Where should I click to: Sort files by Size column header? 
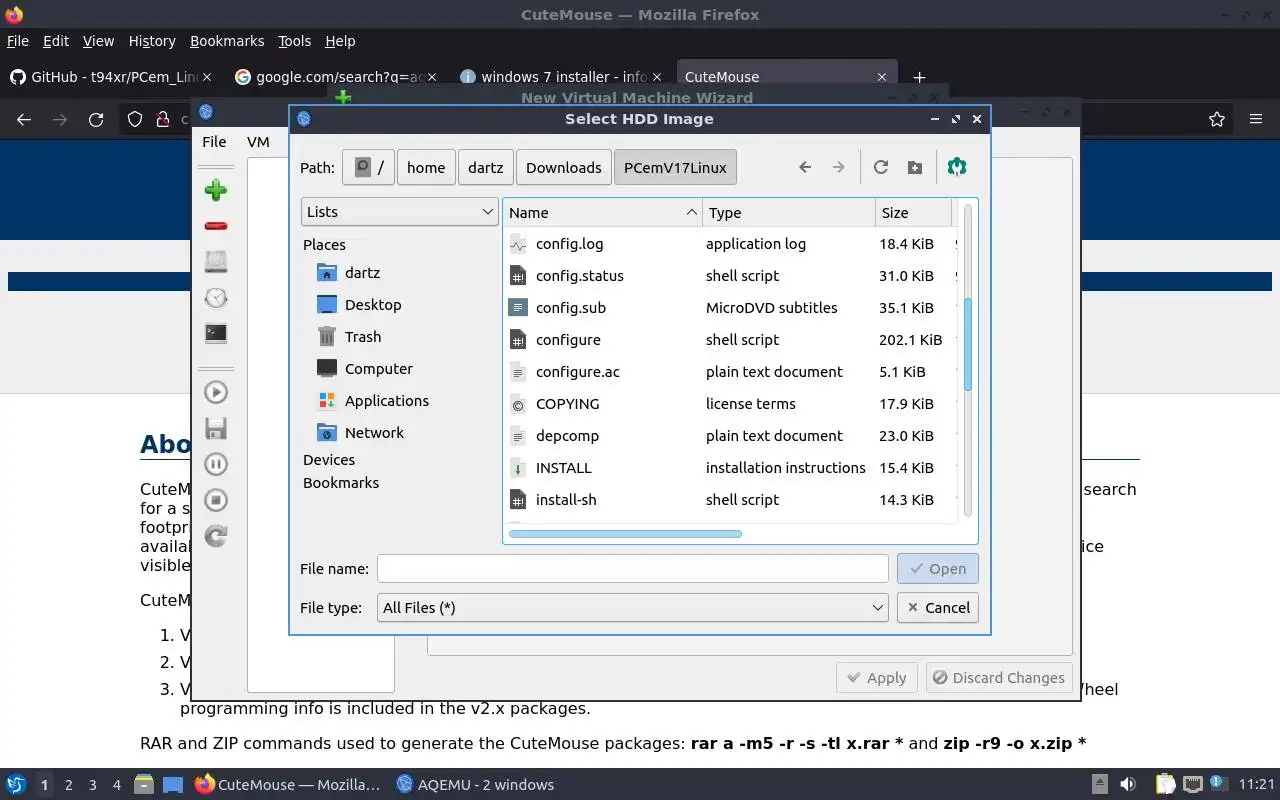[913, 213]
